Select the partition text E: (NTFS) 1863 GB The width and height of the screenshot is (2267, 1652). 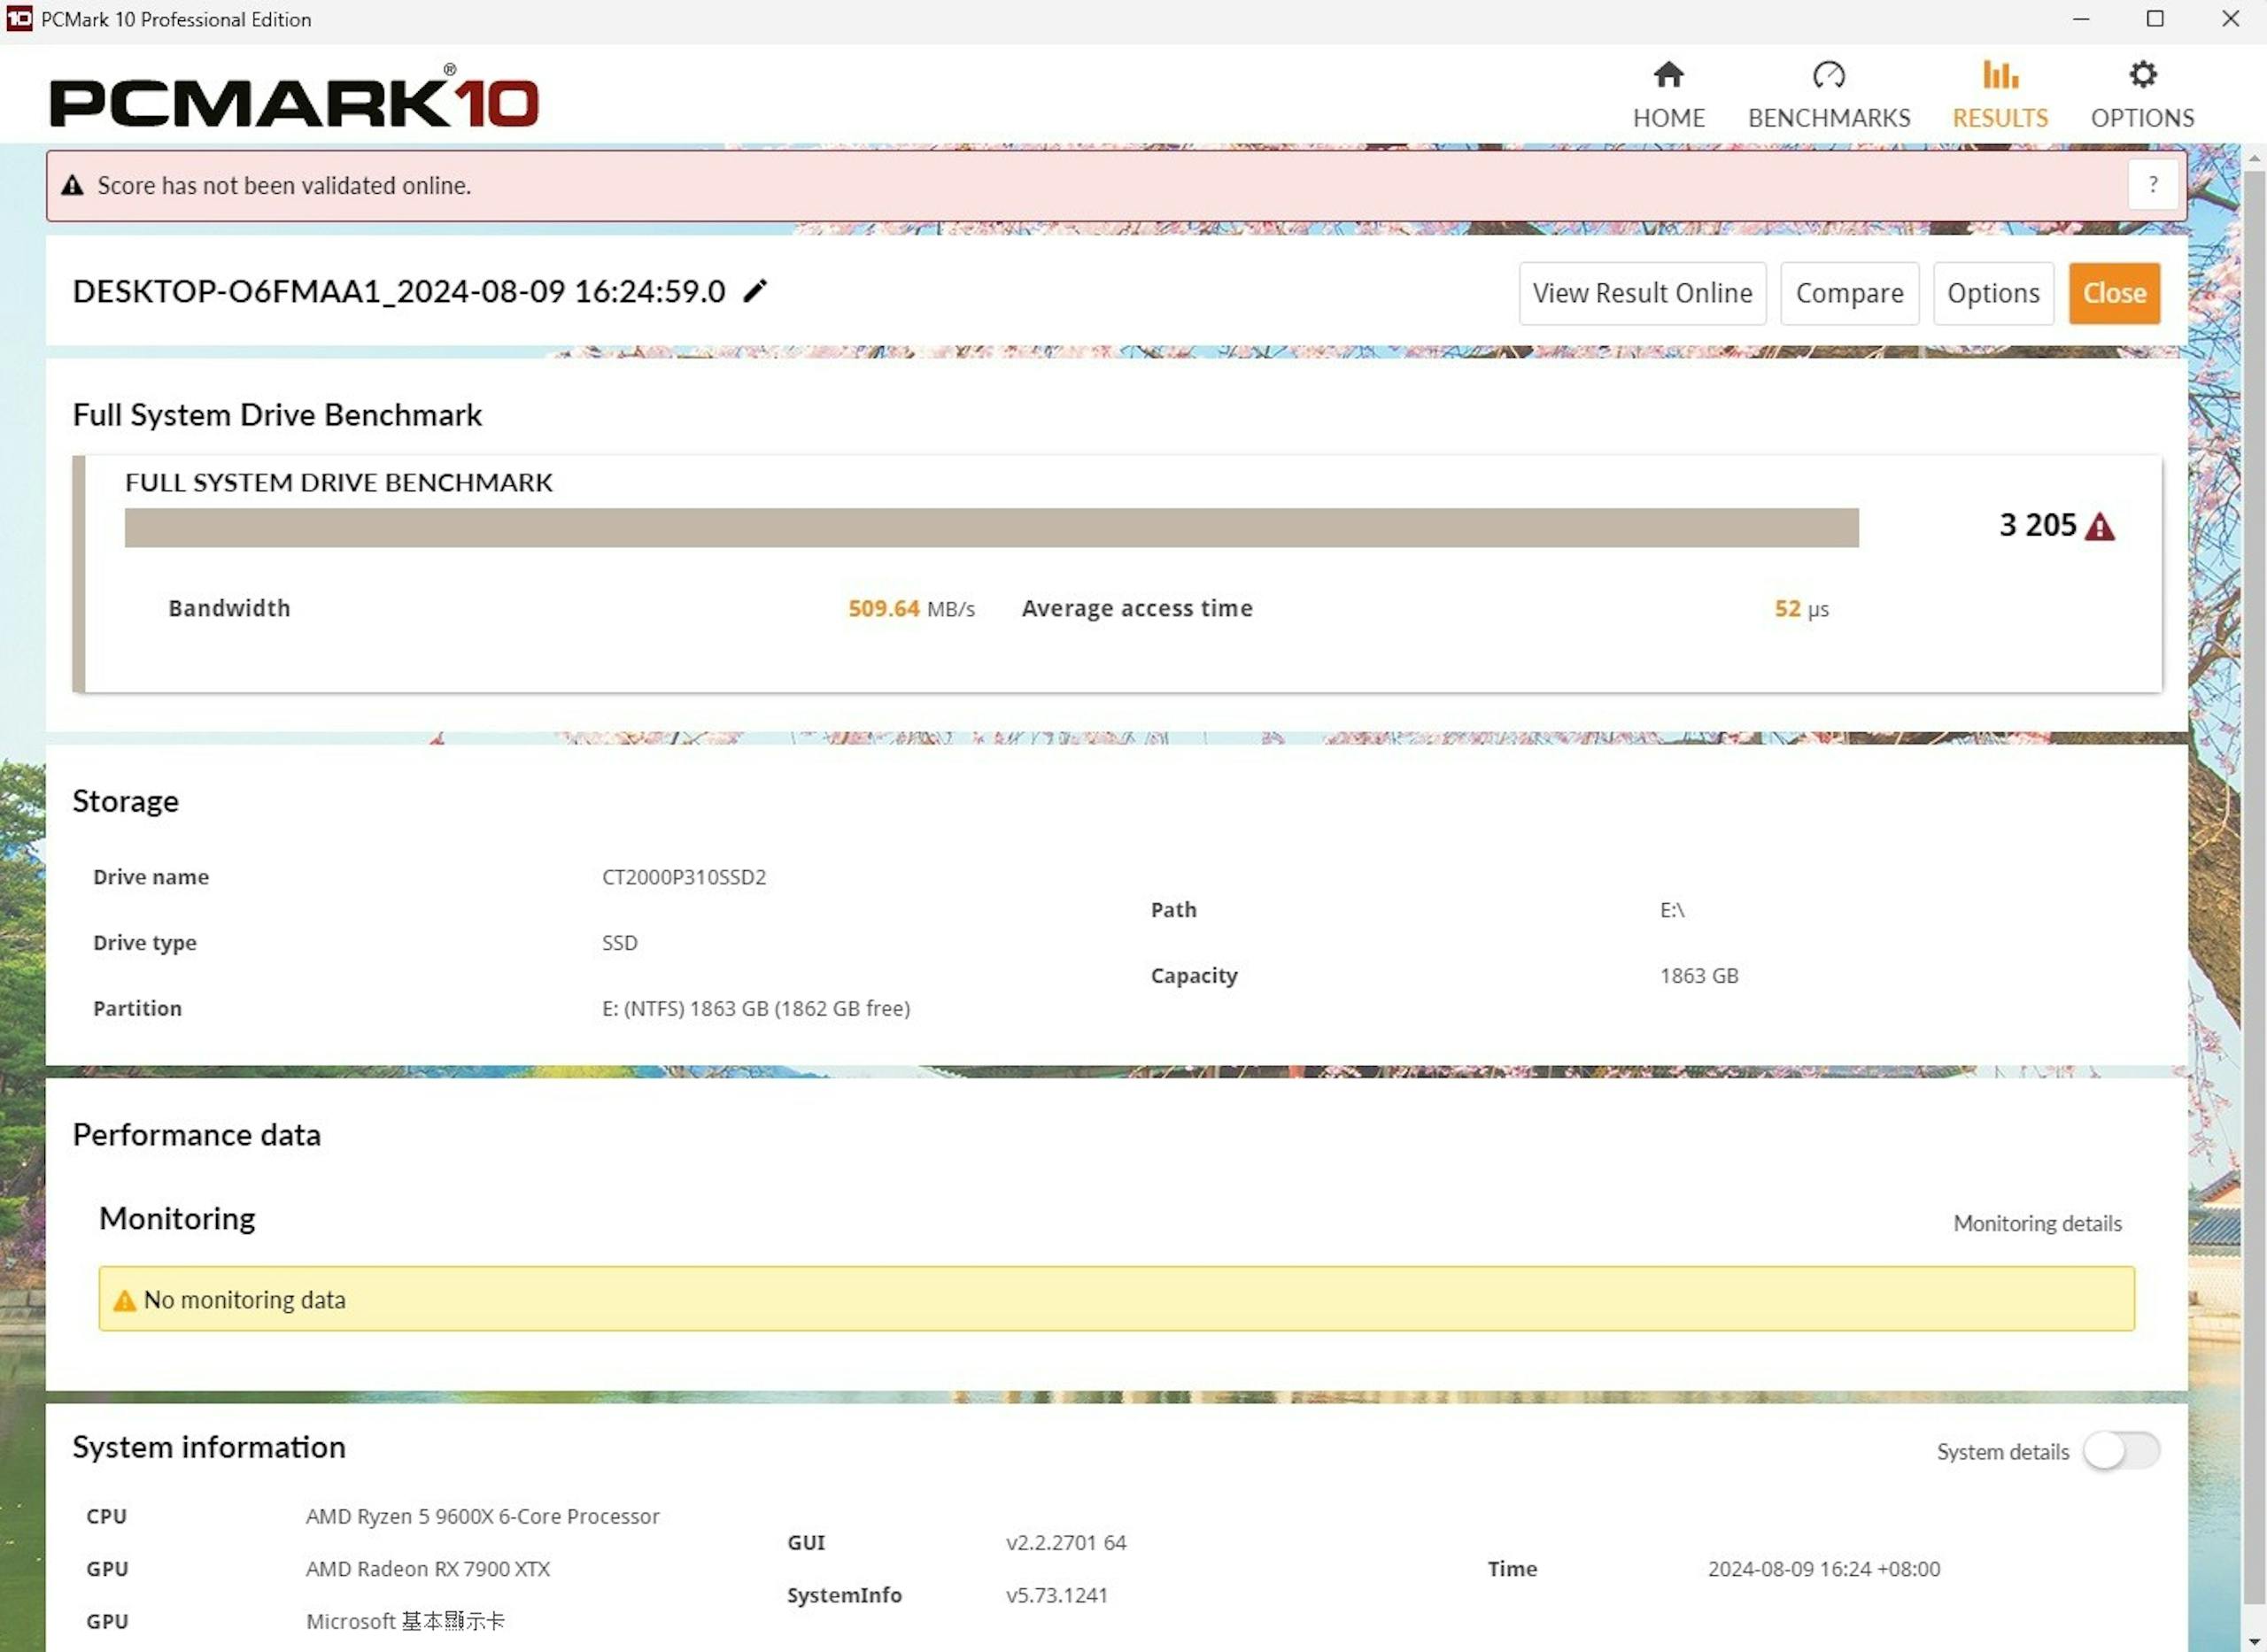[755, 1008]
